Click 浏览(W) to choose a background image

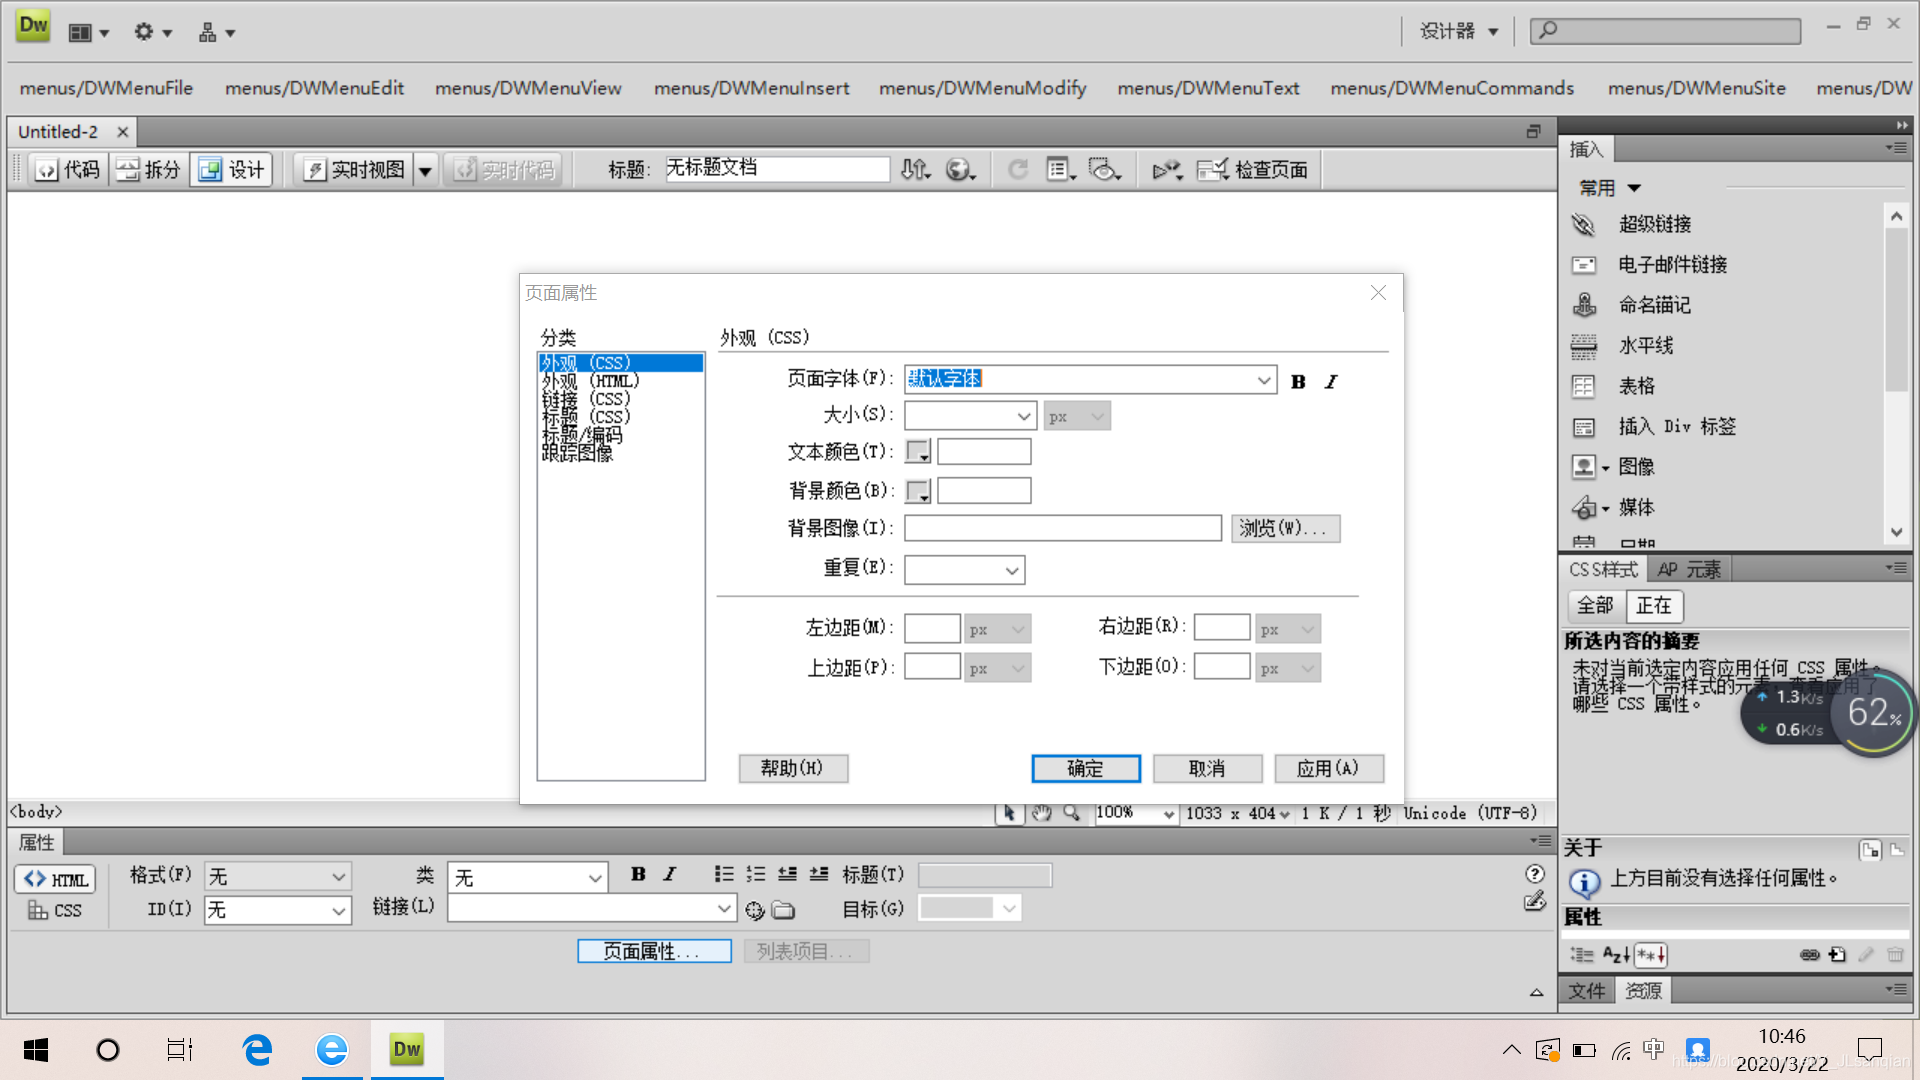[1285, 528]
